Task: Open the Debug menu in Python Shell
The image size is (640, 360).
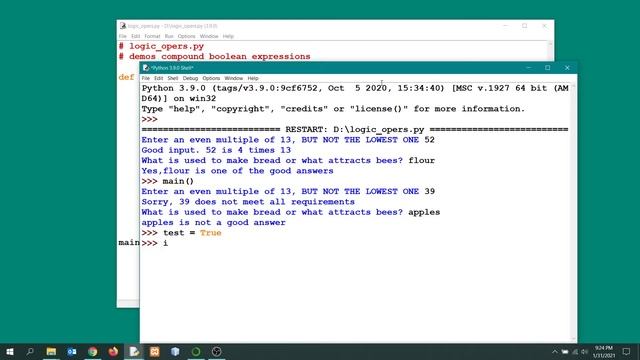Action: 190,78
